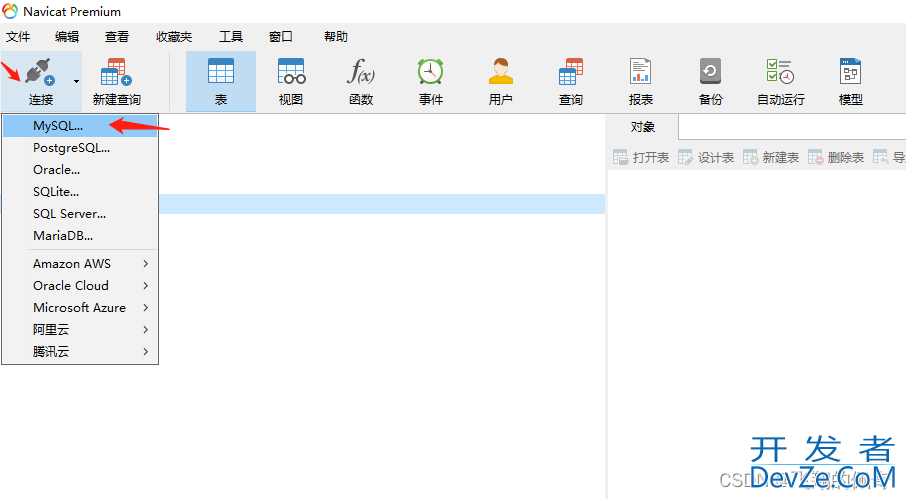Select SQLite... connection type
906x499 pixels.
(80, 192)
